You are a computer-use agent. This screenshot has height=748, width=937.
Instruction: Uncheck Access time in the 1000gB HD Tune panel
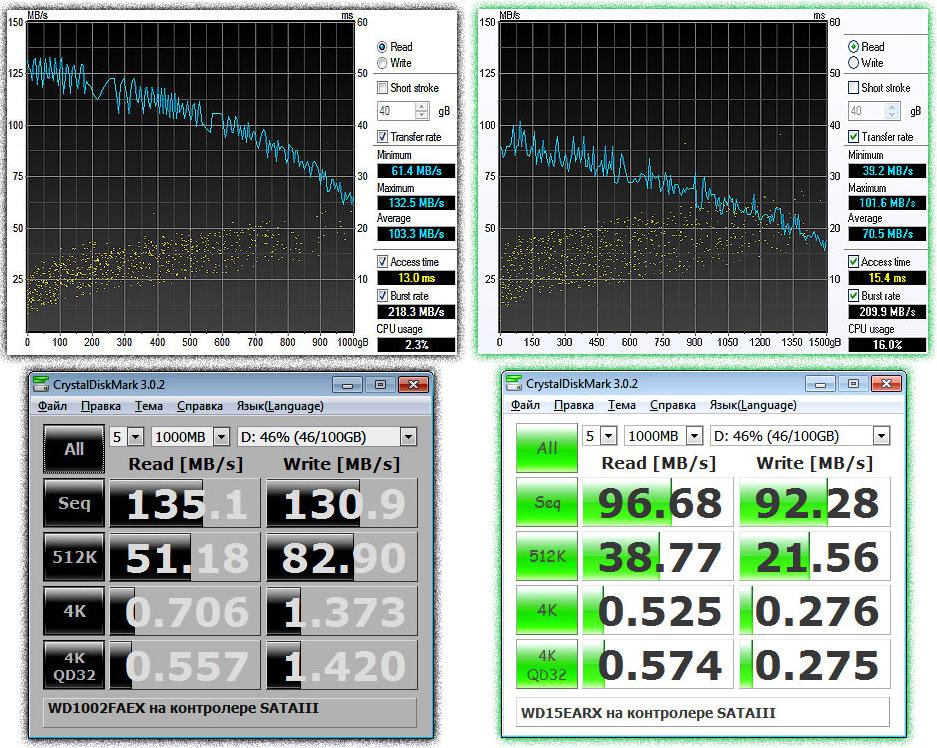click(x=383, y=262)
